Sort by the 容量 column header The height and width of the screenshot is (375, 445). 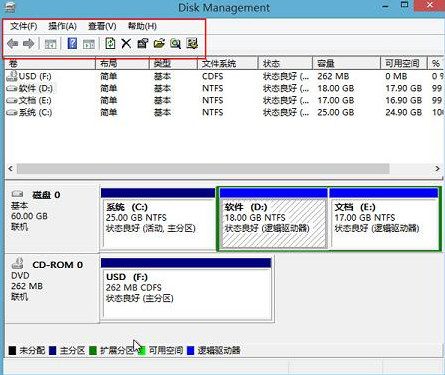347,63
